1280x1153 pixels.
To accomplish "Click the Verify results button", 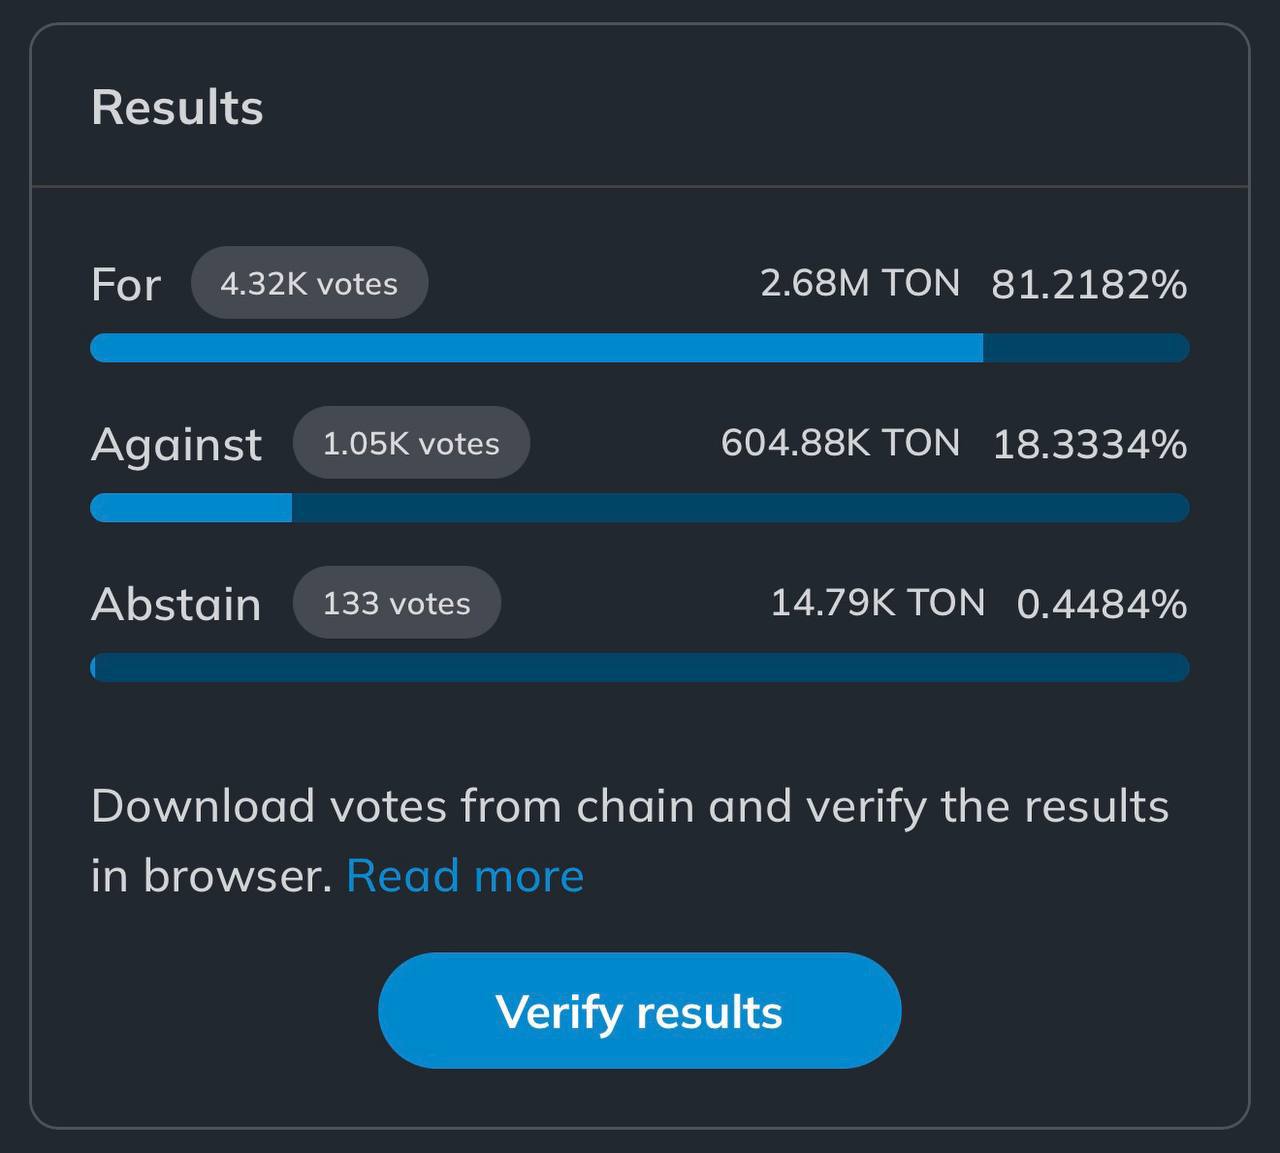I will [x=639, y=1010].
